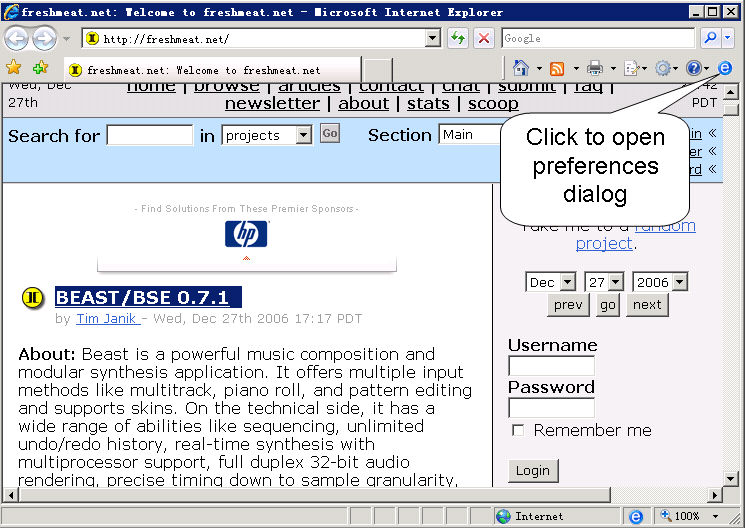The width and height of the screenshot is (745, 528).
Task: Stop loading with the red X icon
Action: point(484,38)
